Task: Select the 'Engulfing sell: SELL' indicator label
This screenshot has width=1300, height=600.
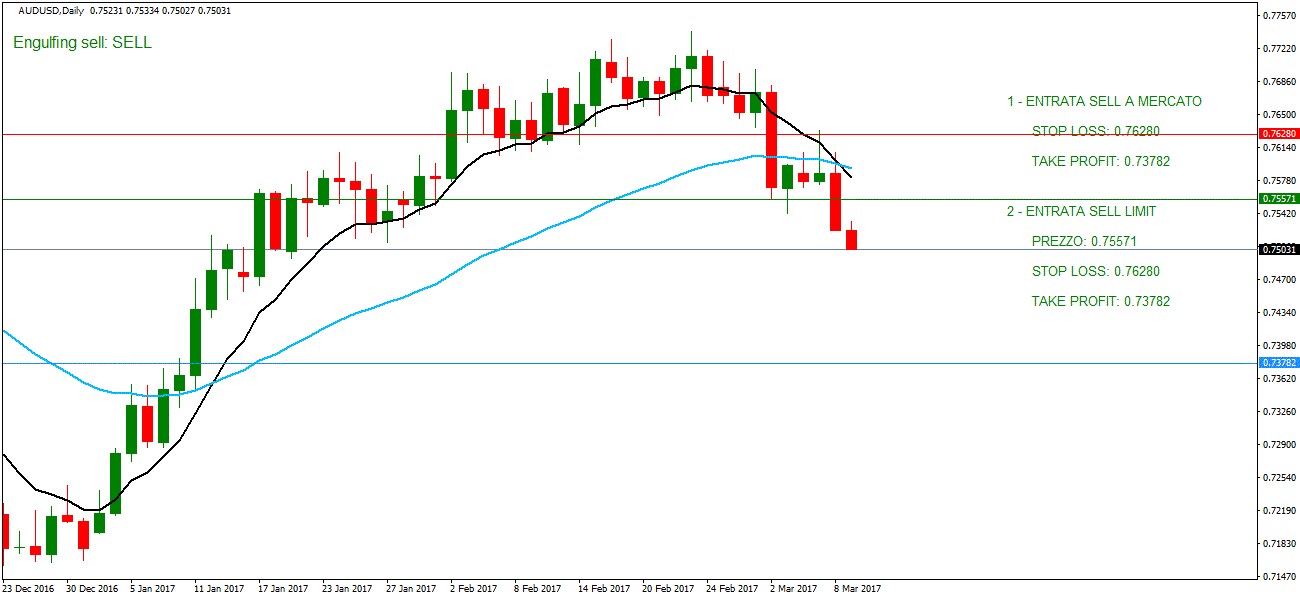Action: 82,43
